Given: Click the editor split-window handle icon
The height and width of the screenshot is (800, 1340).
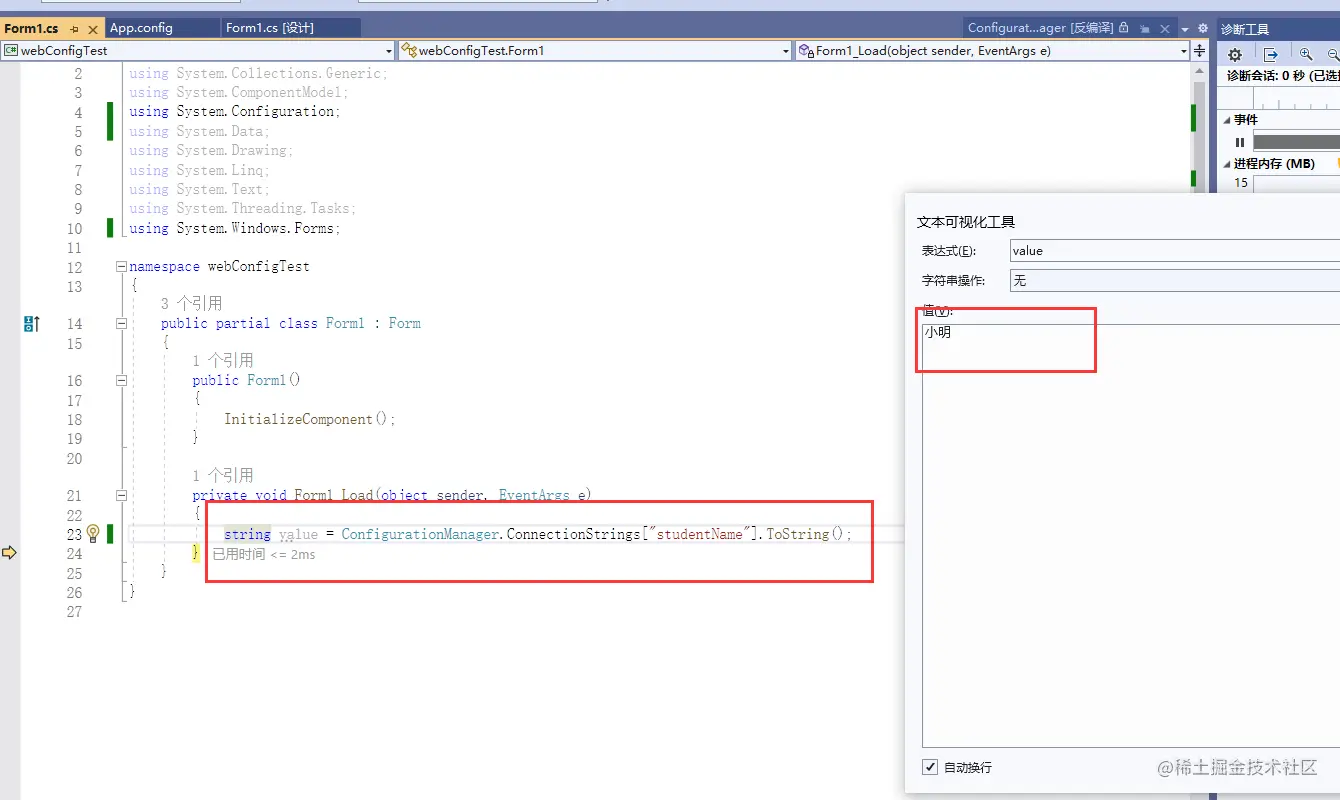Looking at the screenshot, I should pos(1200,50).
